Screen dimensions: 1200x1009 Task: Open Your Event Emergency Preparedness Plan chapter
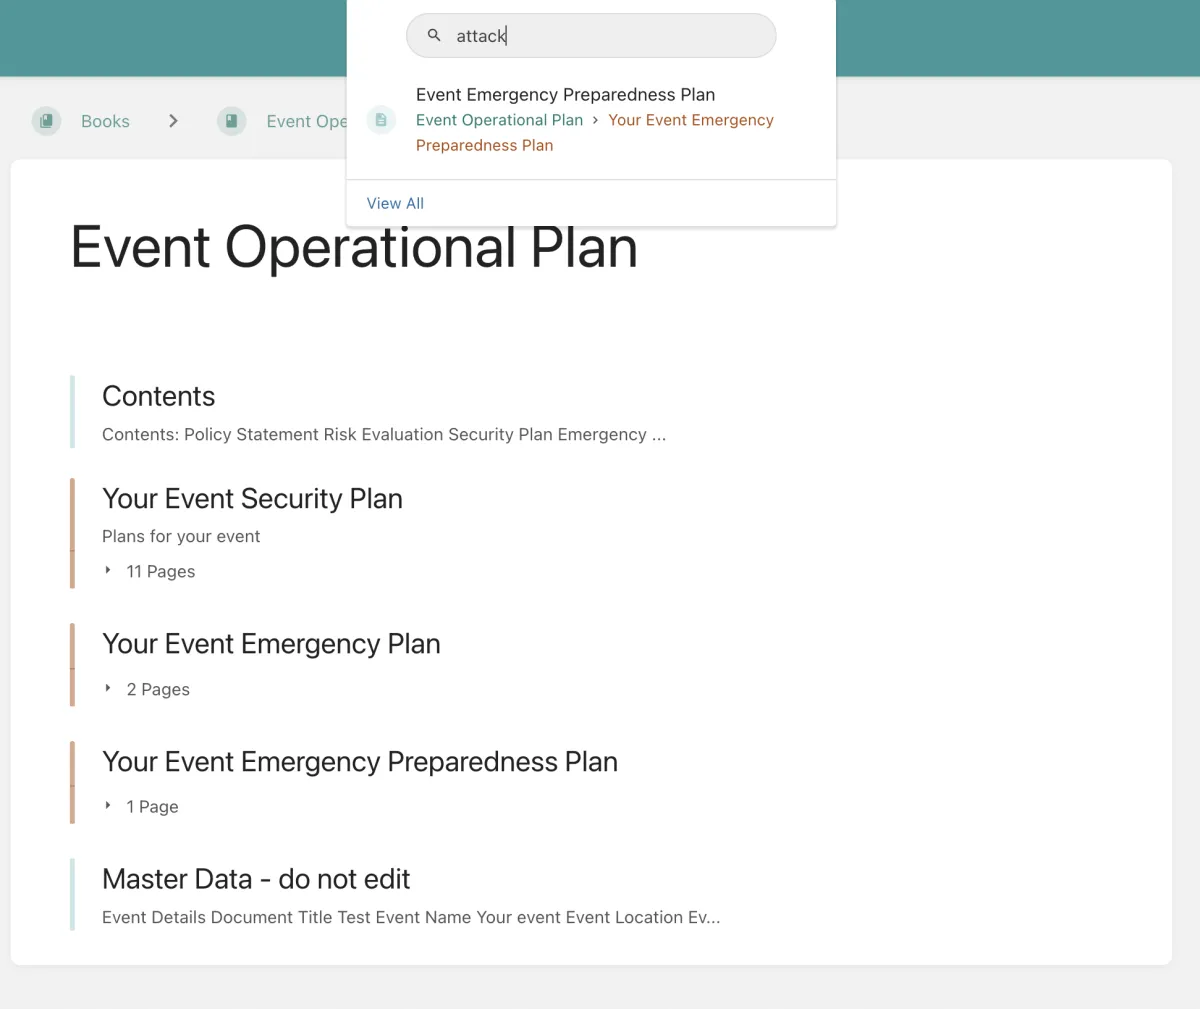(360, 761)
